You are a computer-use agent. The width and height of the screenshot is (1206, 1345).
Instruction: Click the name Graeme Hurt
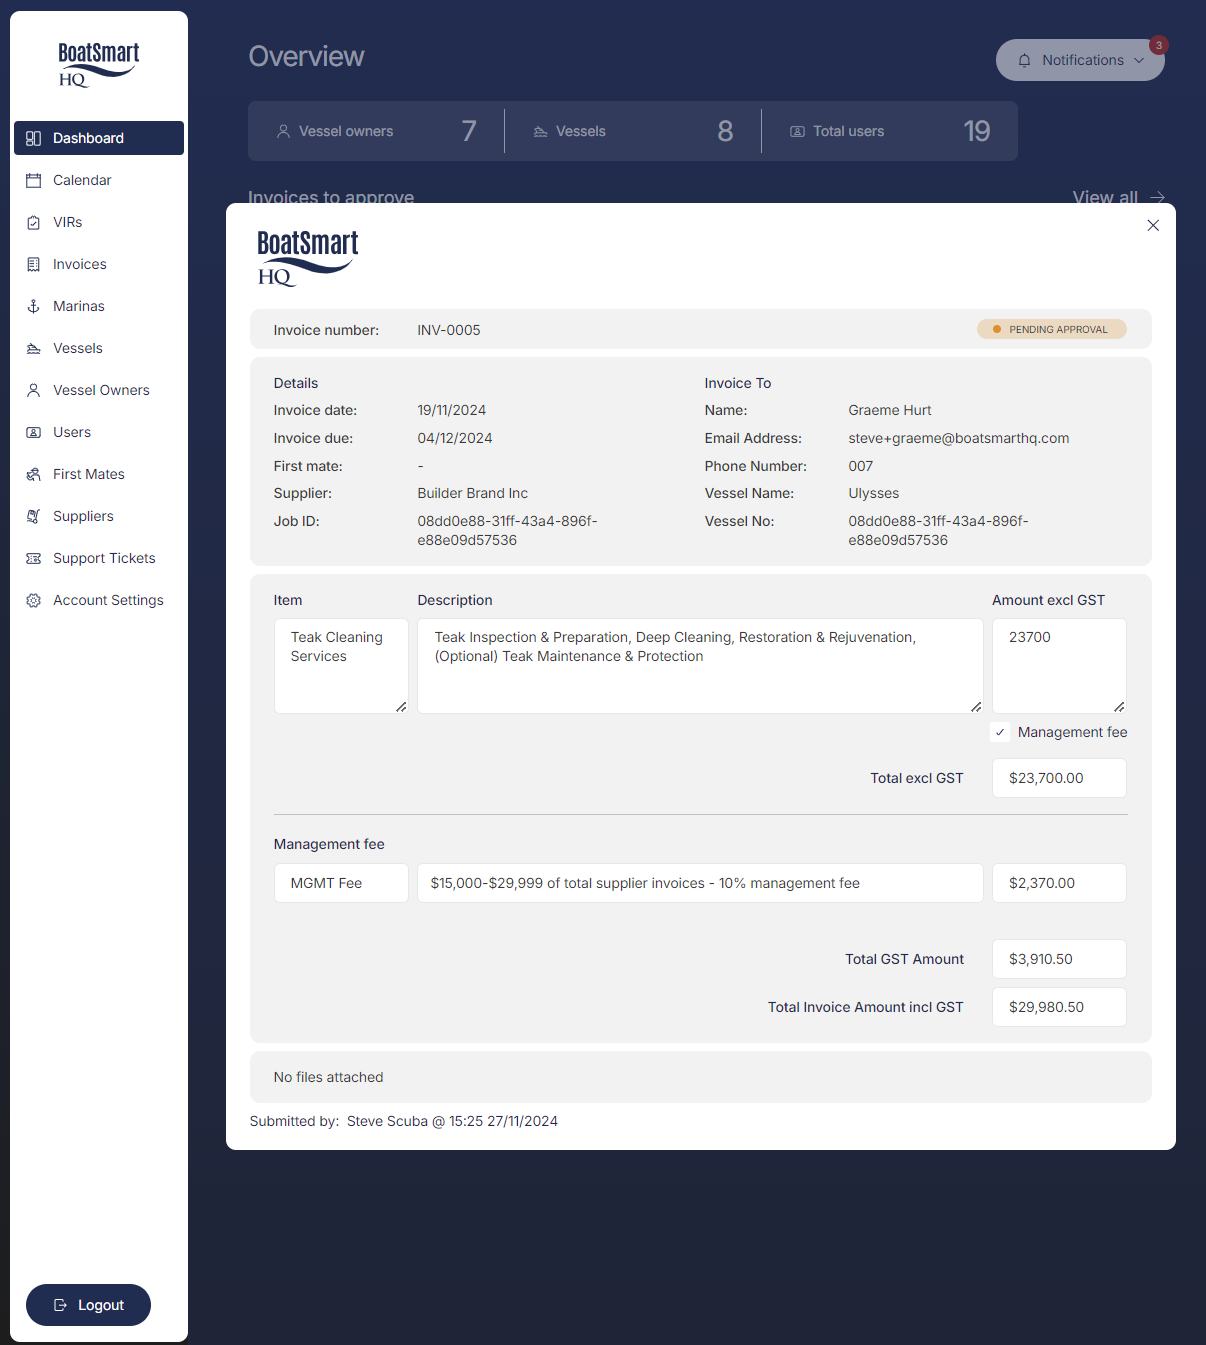(890, 410)
